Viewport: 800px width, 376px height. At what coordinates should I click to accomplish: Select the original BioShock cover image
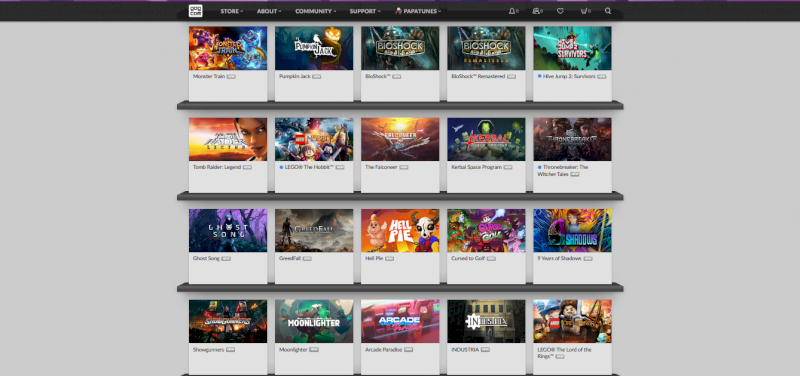(400, 48)
